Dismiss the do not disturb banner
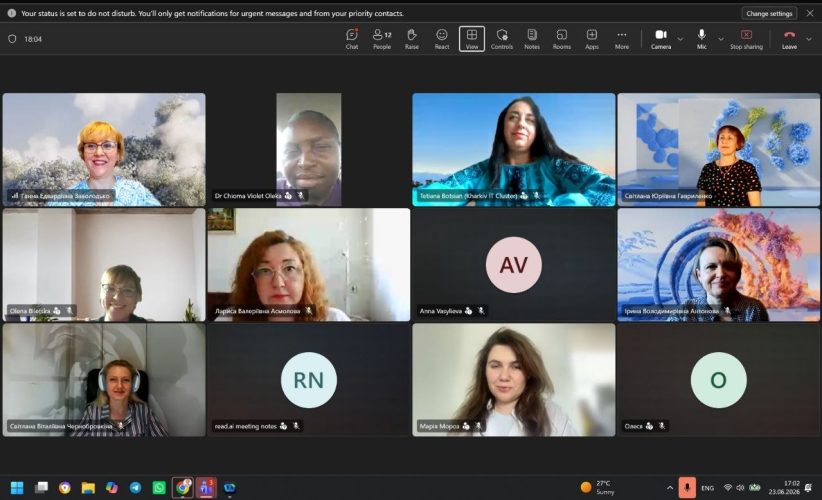Viewport: 822px width, 500px height. pyautogui.click(x=810, y=13)
